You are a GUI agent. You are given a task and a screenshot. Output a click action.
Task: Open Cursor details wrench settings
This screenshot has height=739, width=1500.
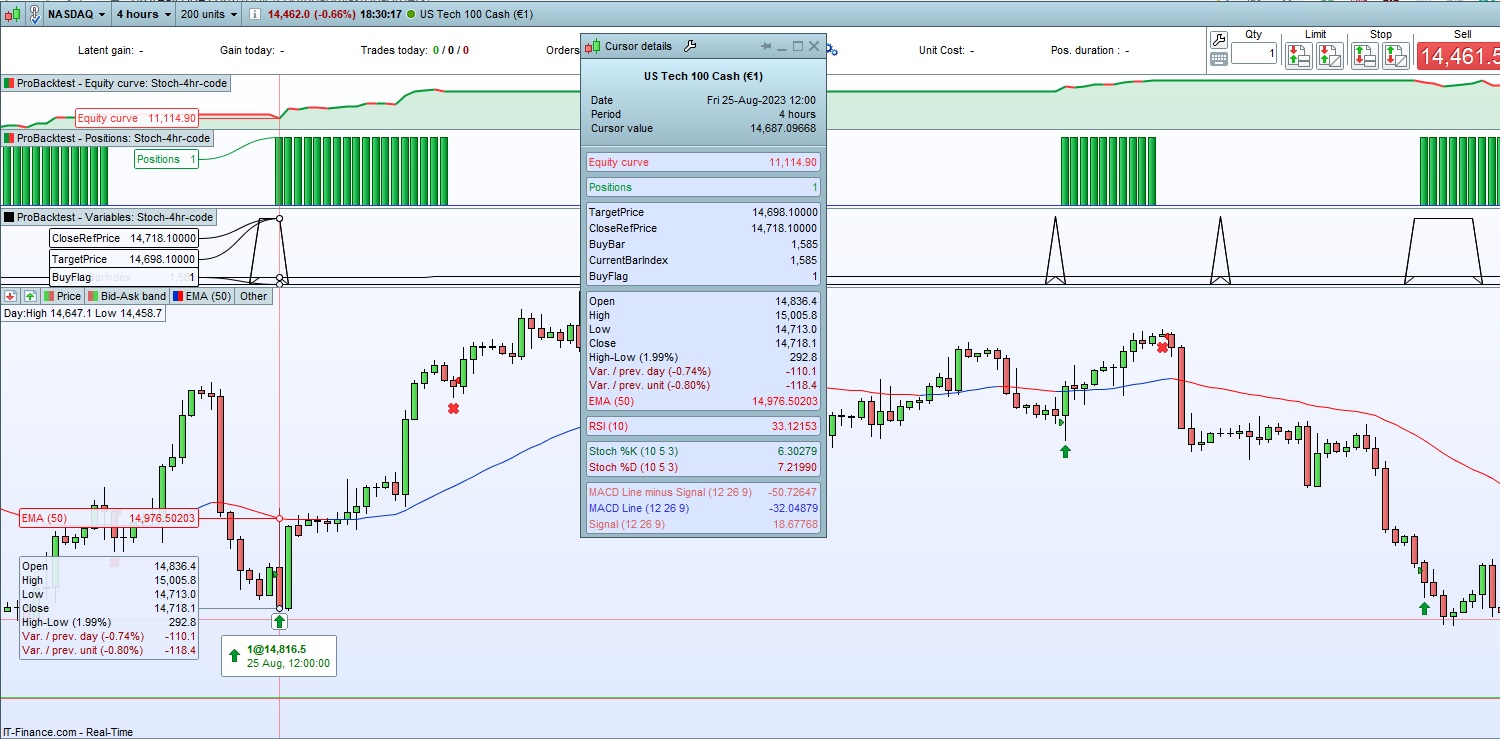pyautogui.click(x=690, y=46)
